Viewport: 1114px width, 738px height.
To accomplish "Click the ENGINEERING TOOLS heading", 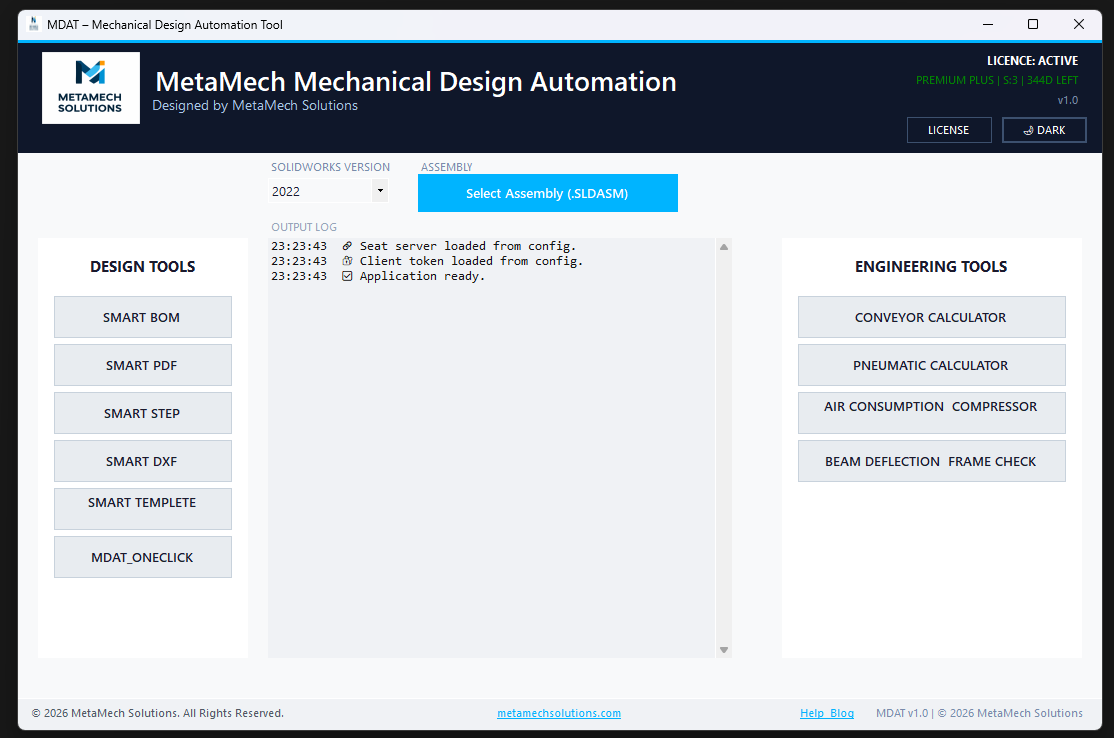I will pos(931,266).
